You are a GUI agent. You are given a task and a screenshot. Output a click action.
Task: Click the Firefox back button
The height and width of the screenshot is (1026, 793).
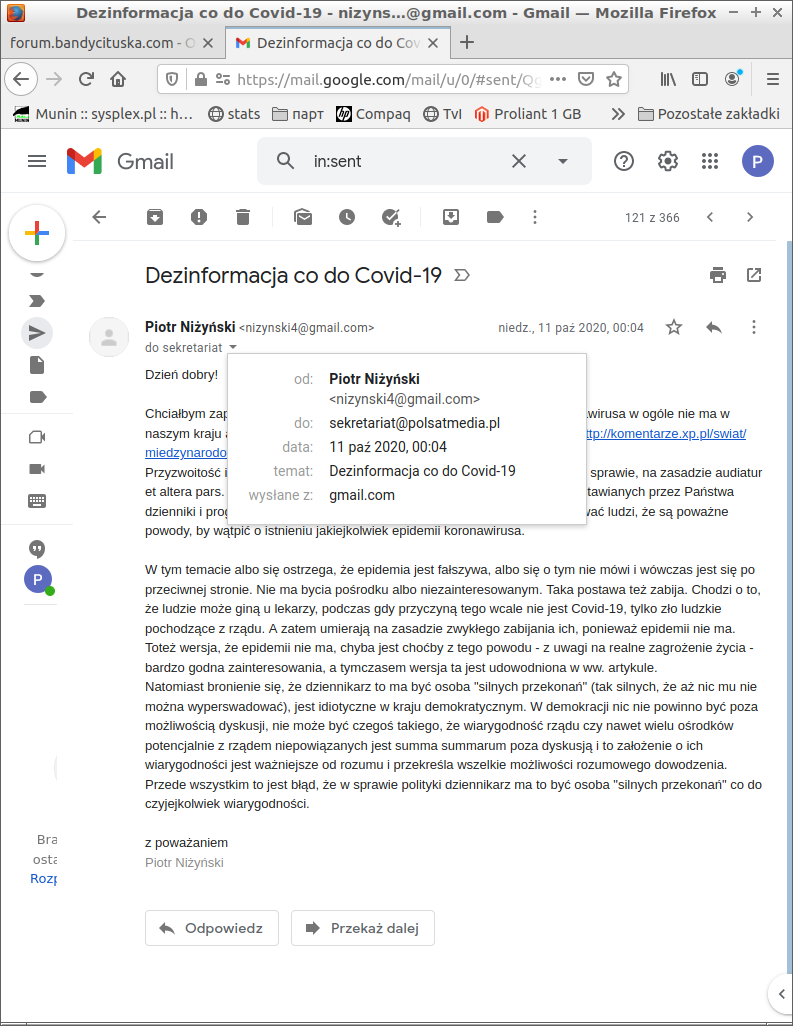21,79
